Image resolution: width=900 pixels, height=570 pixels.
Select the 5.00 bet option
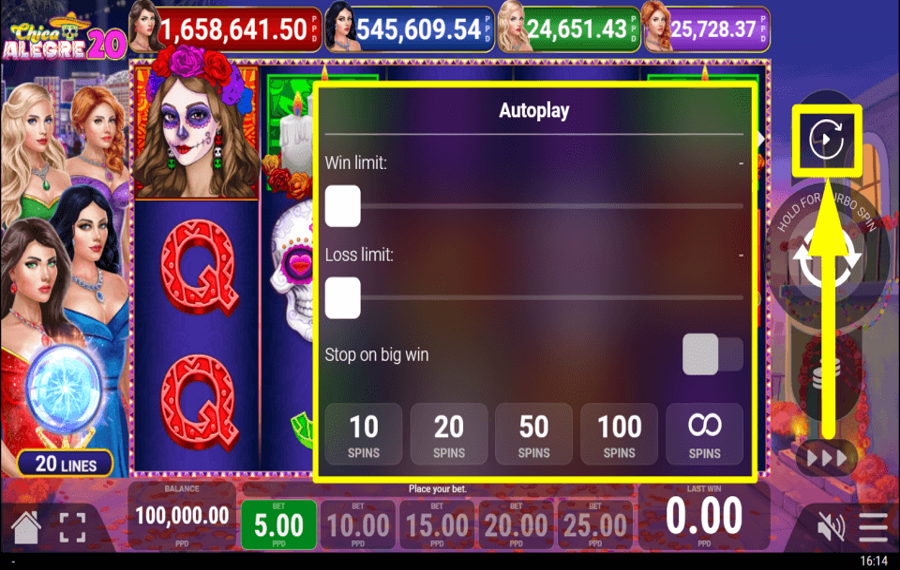tap(279, 525)
